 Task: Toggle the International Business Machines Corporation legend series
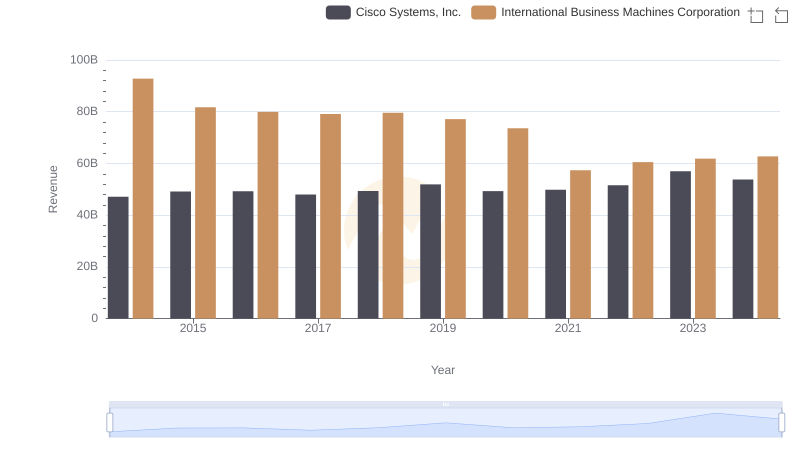(x=606, y=12)
